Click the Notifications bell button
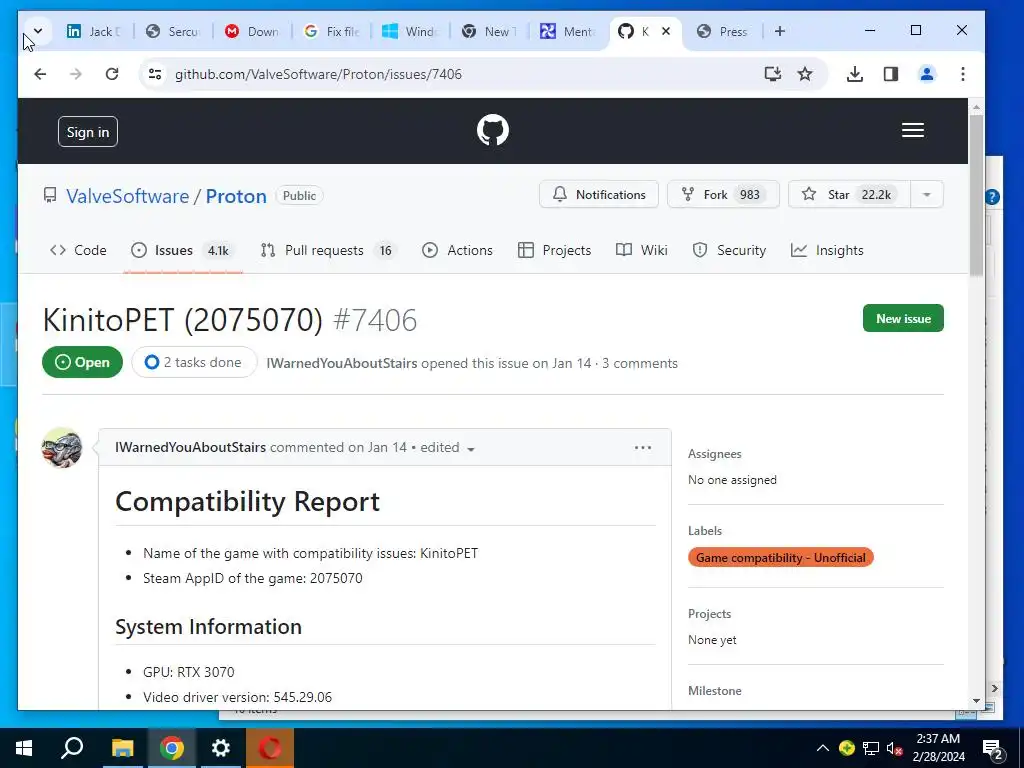Image resolution: width=1024 pixels, height=768 pixels. coord(599,195)
